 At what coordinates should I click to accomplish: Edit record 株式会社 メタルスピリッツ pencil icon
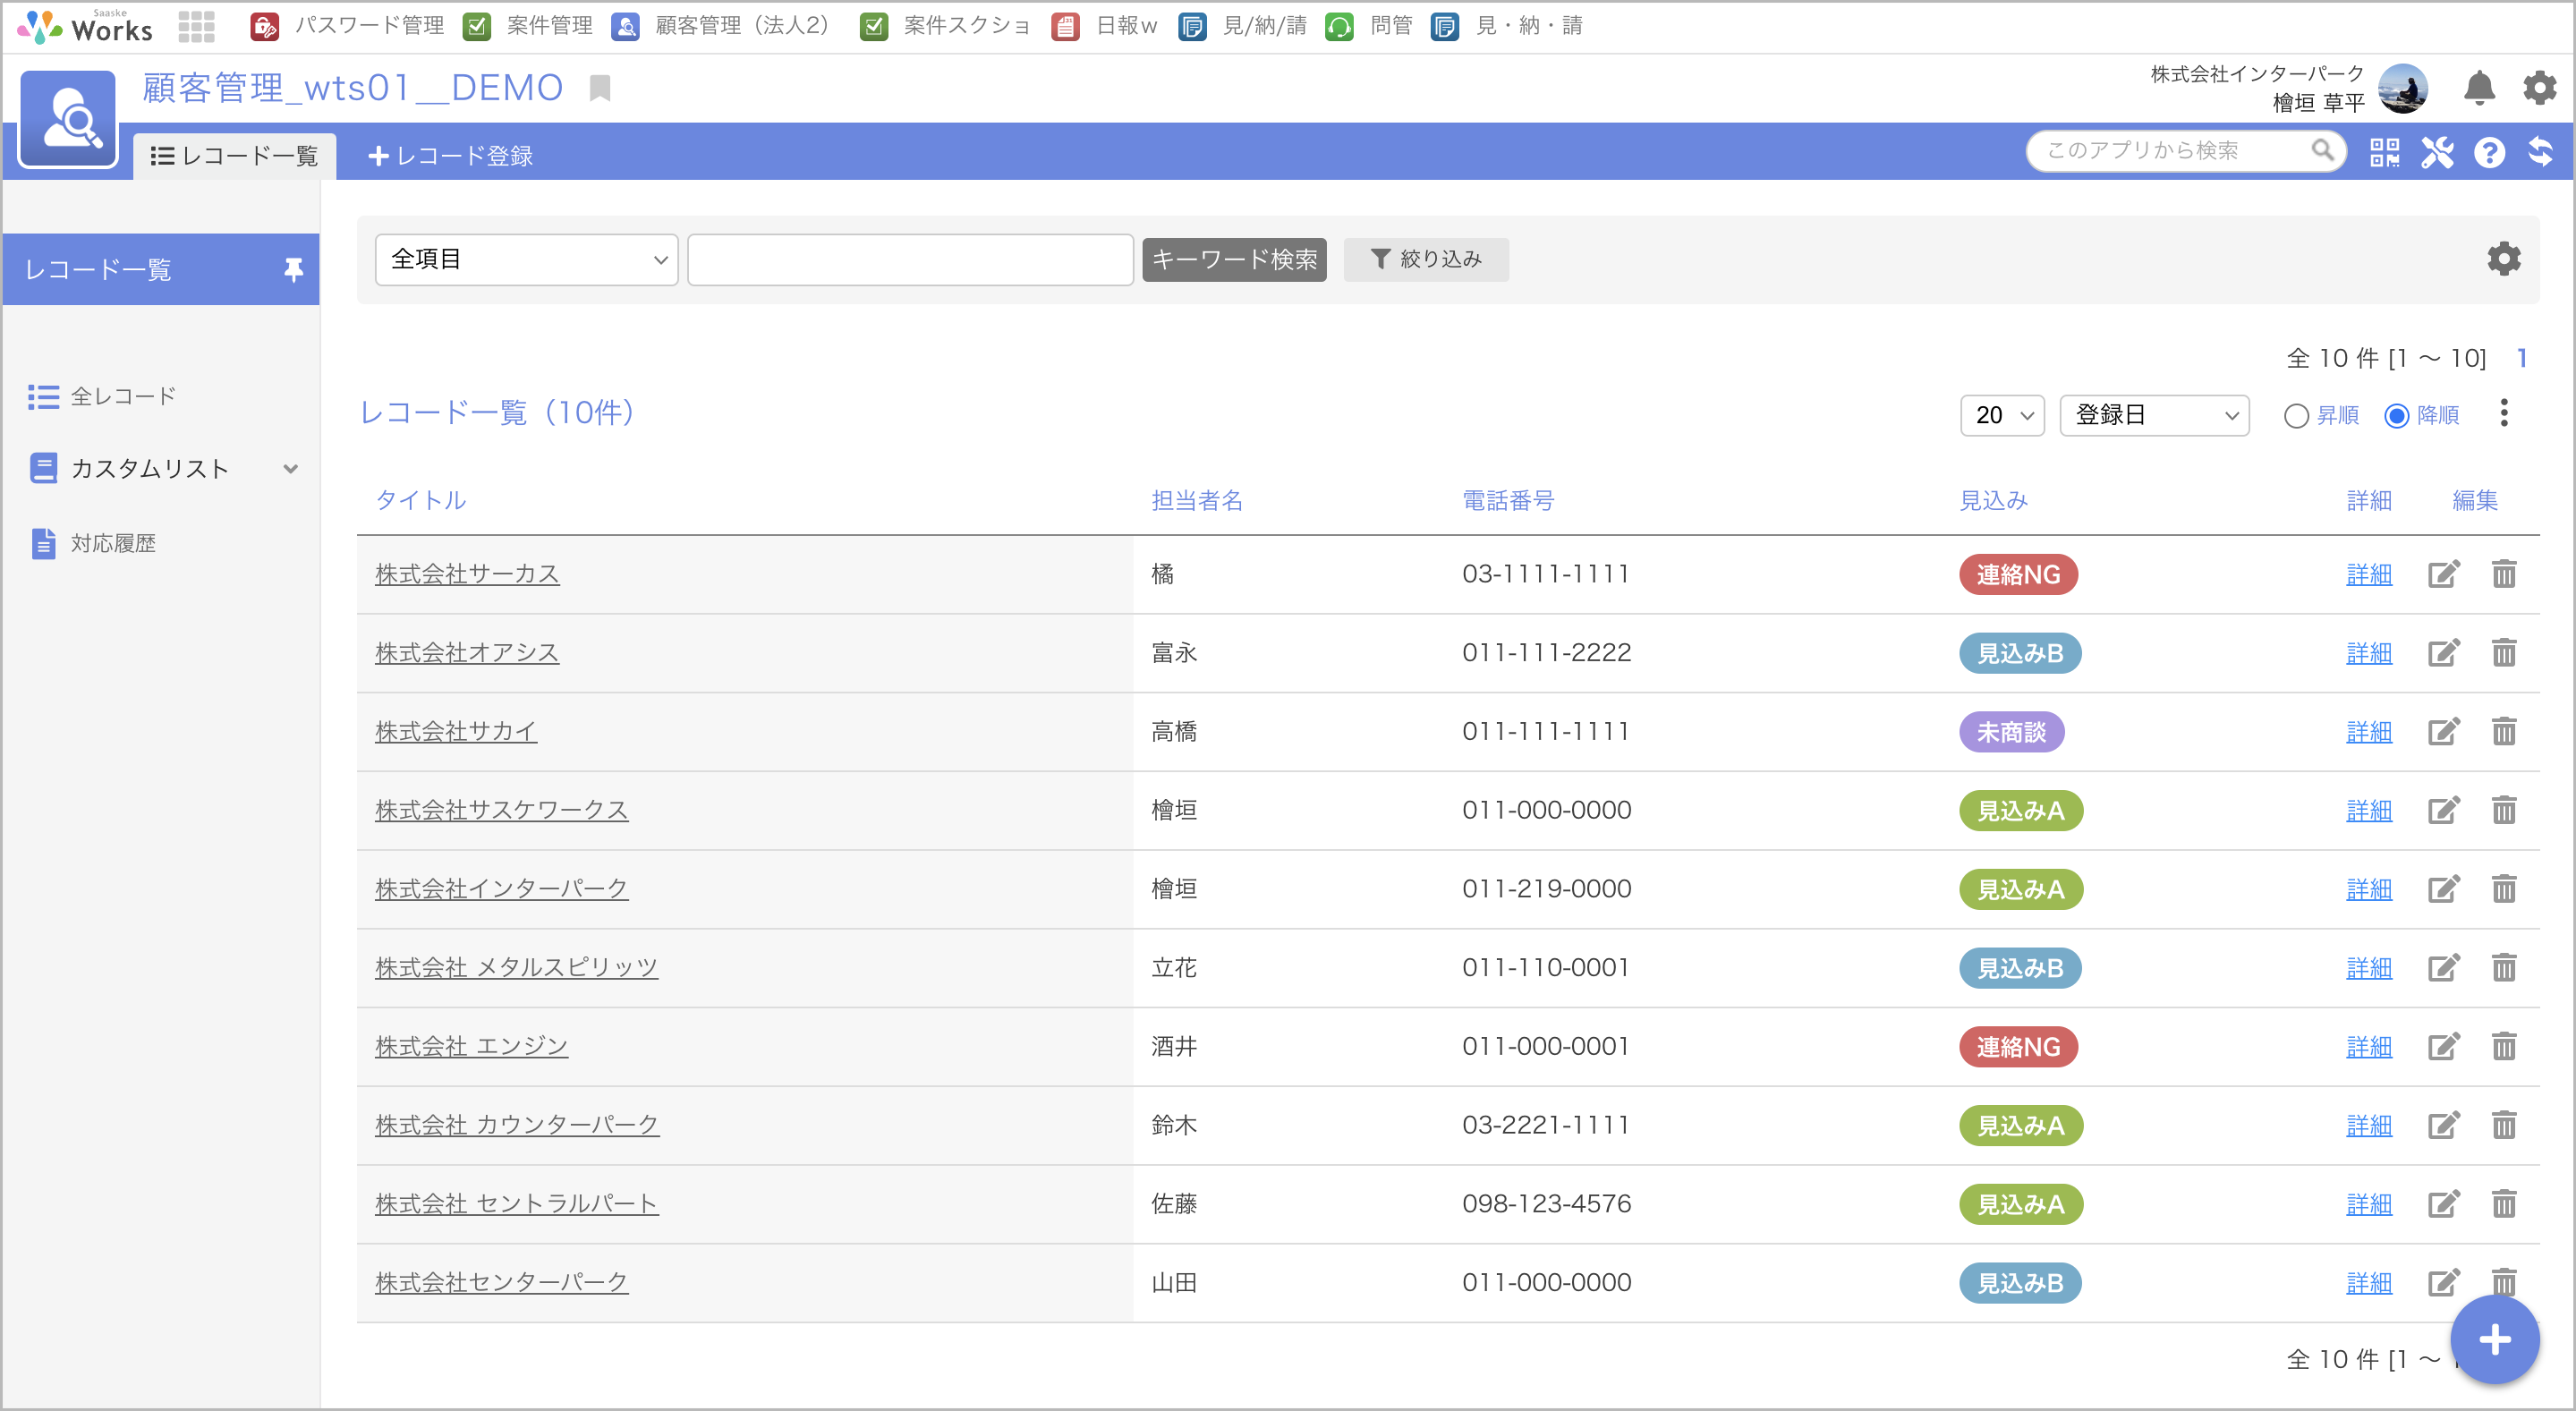pyautogui.click(x=2443, y=968)
